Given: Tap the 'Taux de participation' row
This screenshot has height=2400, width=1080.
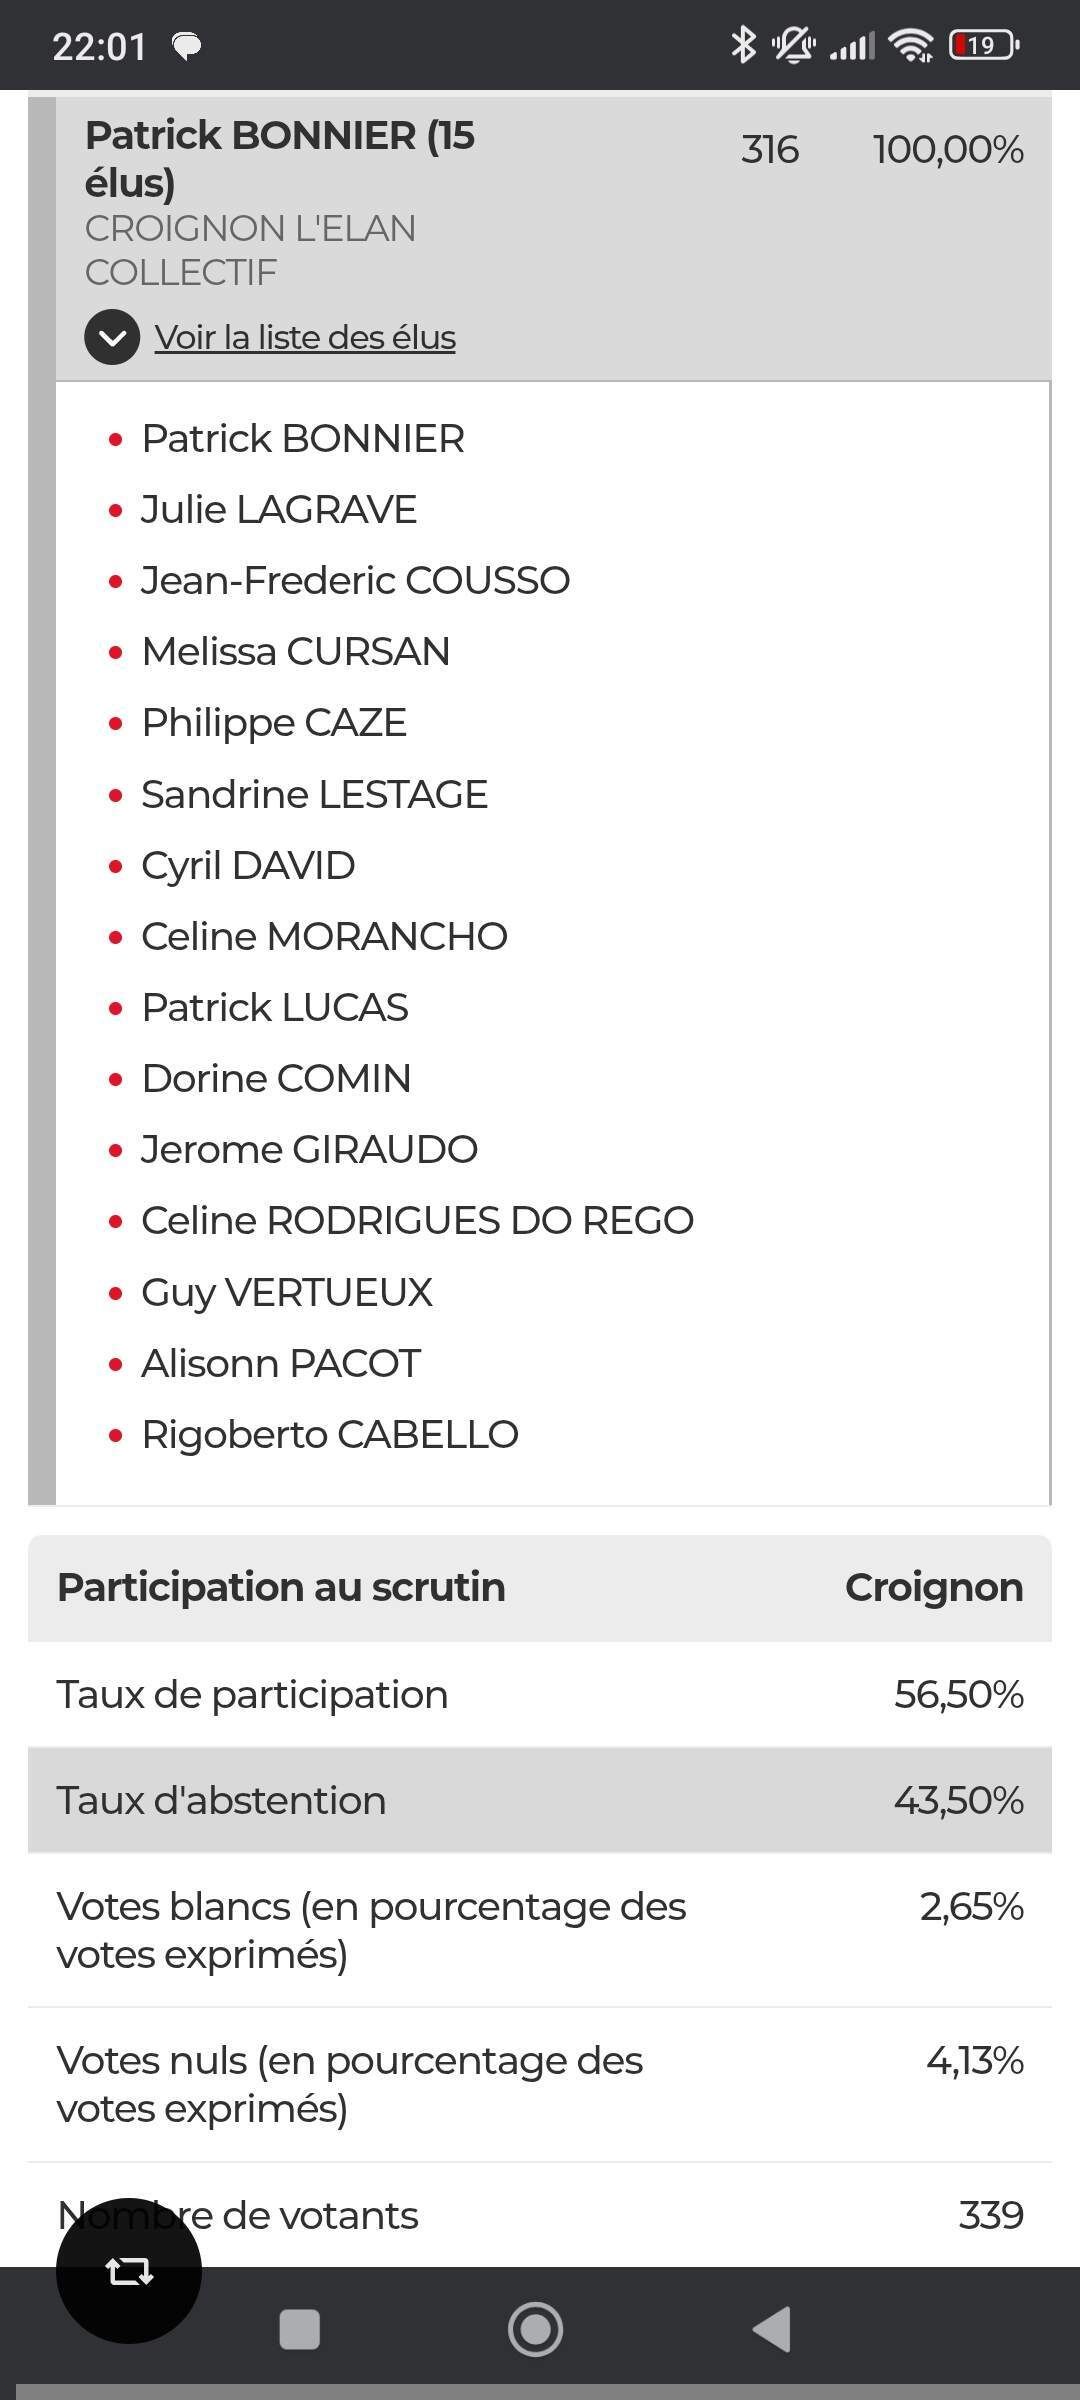Looking at the screenshot, I should pos(540,1694).
